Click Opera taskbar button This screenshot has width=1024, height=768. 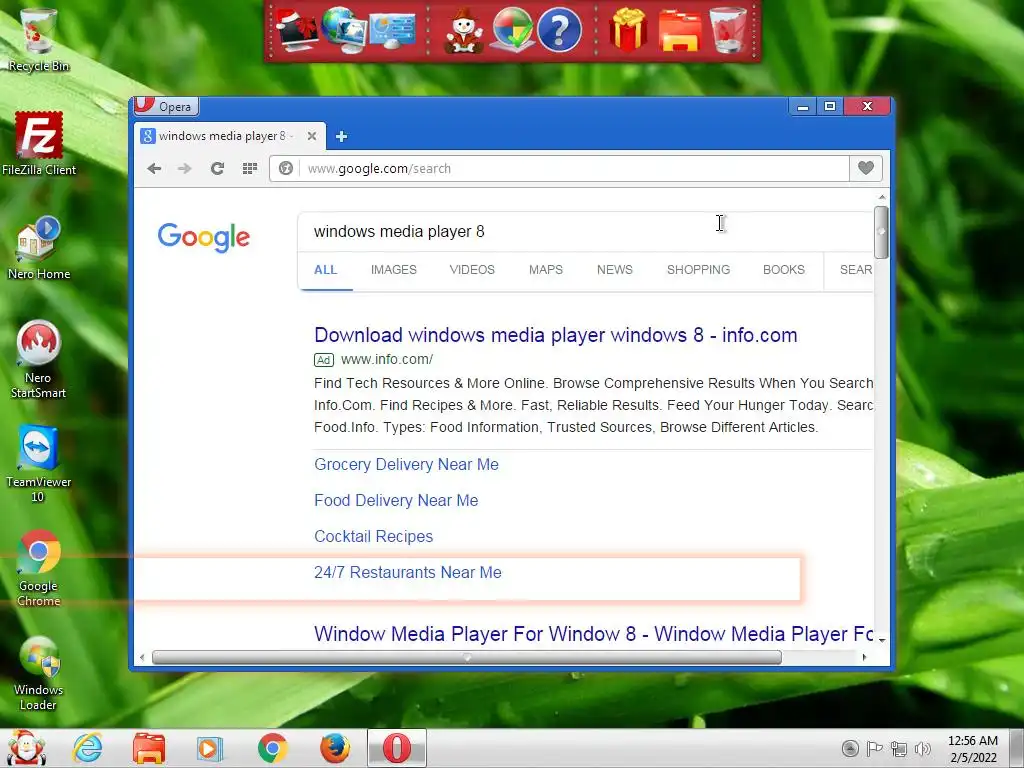(396, 748)
